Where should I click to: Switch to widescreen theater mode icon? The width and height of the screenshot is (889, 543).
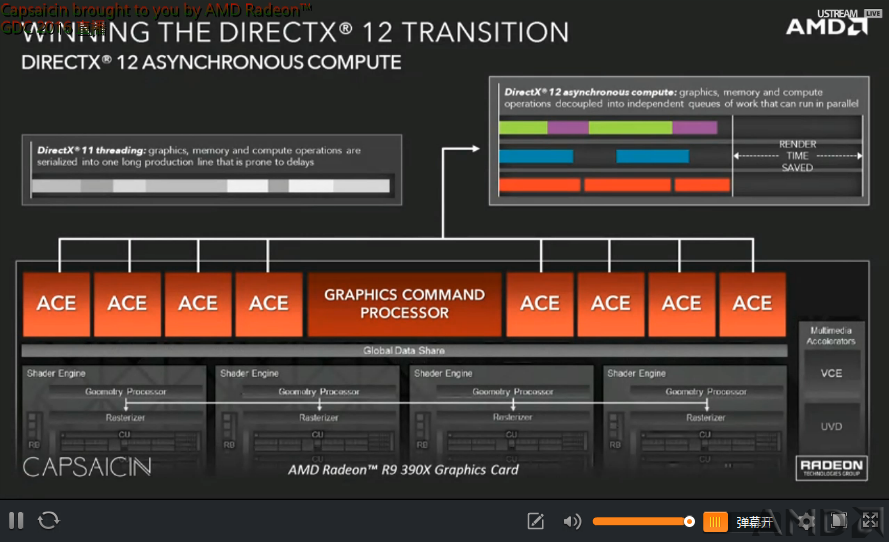(838, 520)
